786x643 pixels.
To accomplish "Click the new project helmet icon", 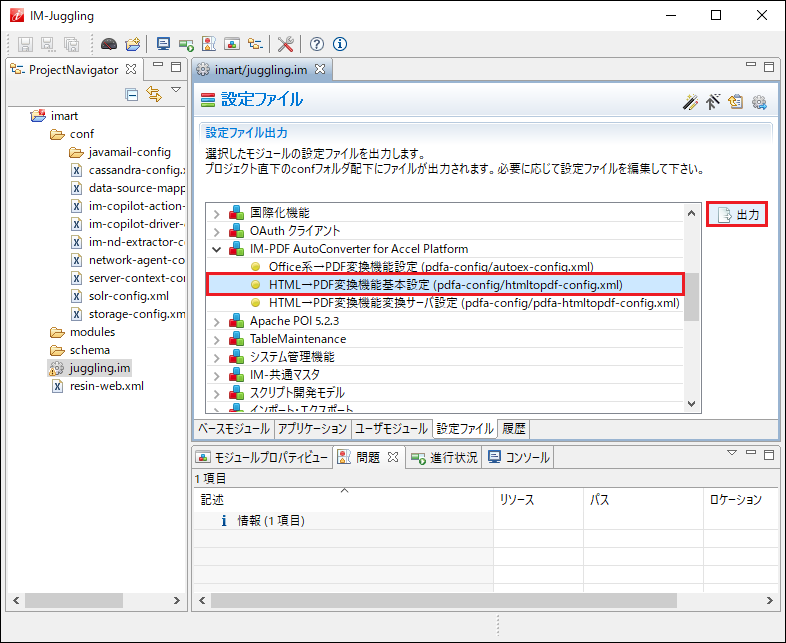I will tap(109, 44).
